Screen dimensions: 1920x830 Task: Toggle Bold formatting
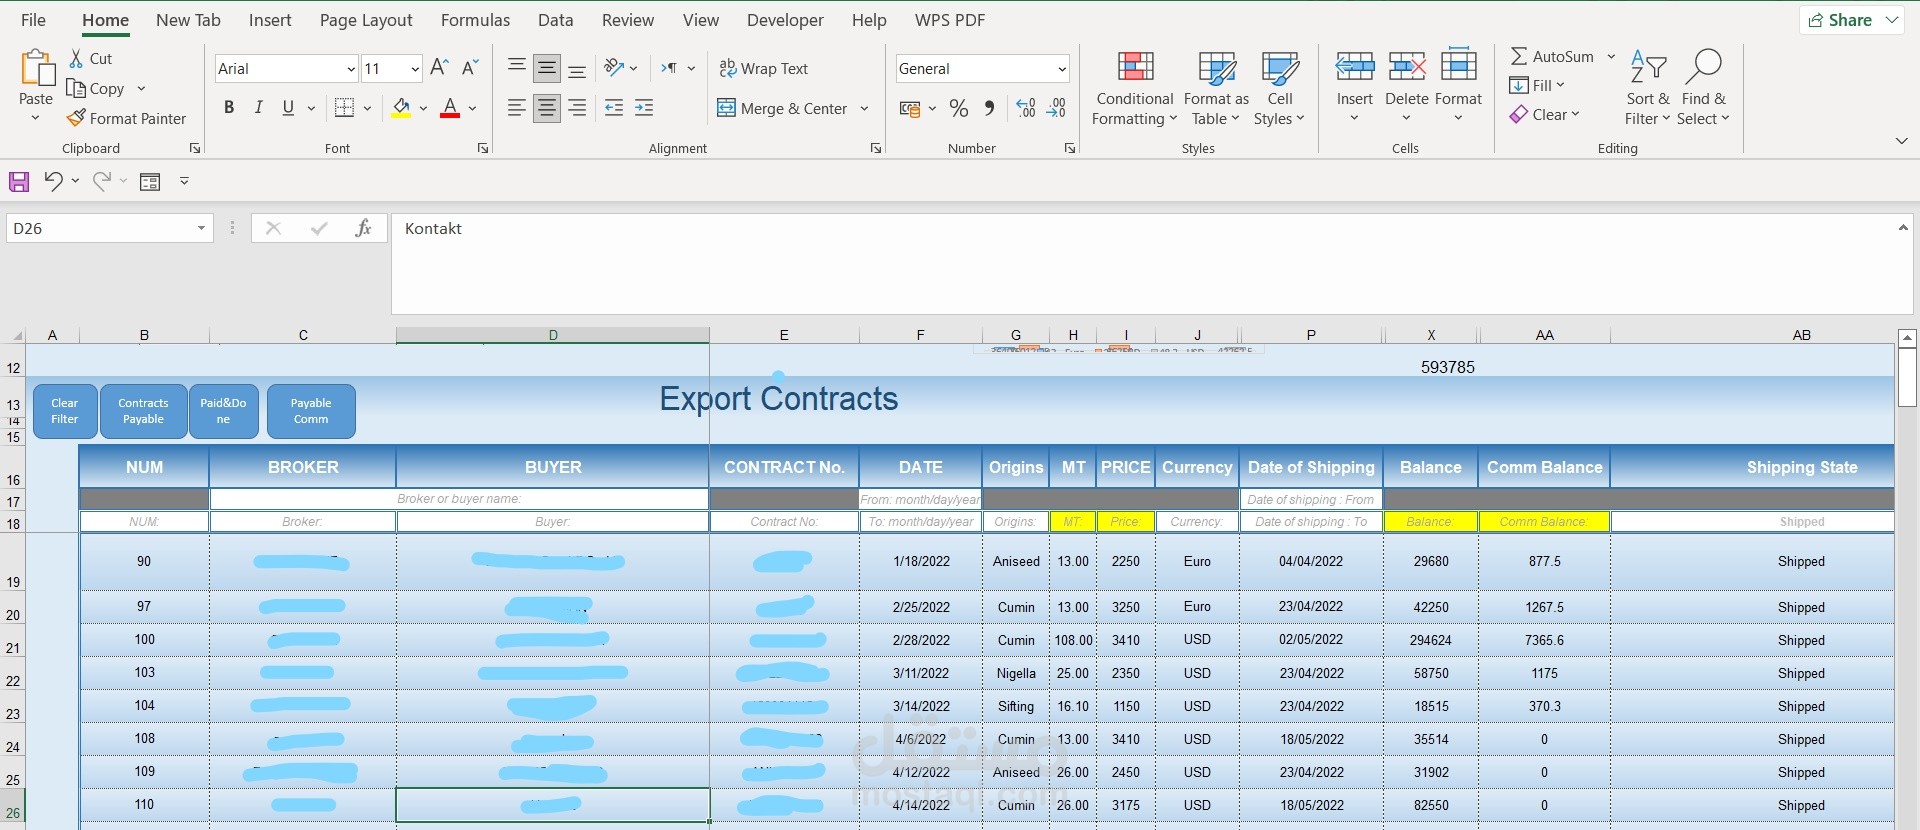(229, 108)
